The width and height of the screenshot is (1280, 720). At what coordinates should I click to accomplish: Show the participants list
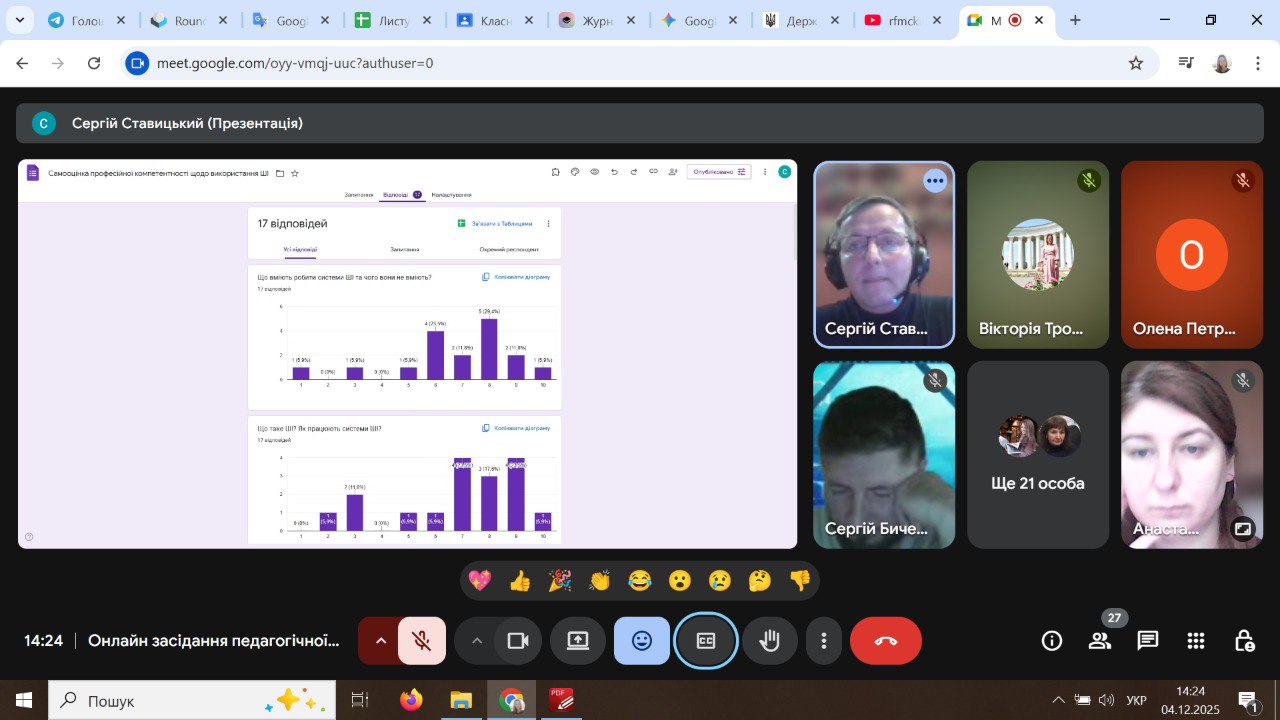(x=1100, y=641)
